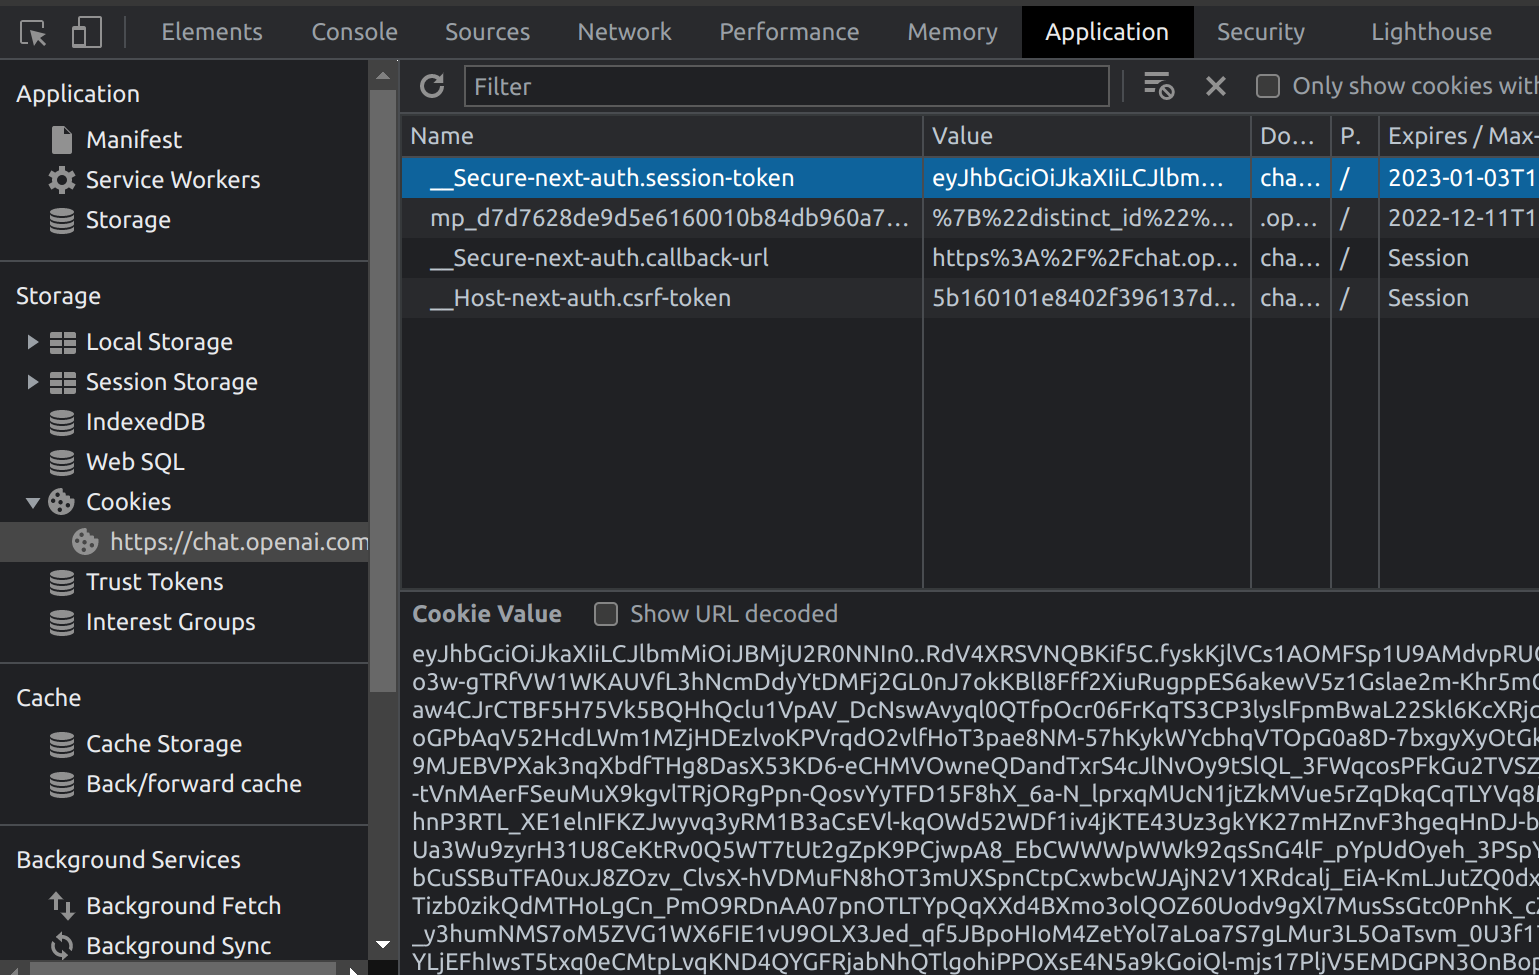The image size is (1539, 975).
Task: Open Service Workers in sidebar
Action: [172, 180]
